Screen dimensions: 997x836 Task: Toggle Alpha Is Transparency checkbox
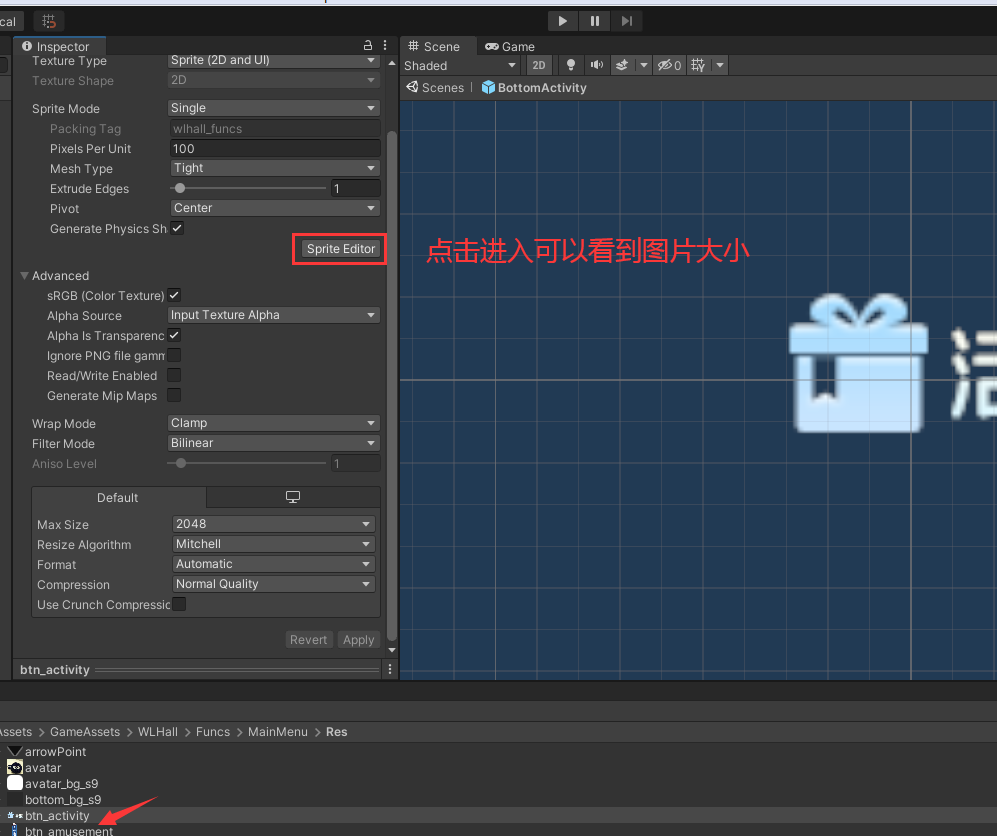(174, 335)
